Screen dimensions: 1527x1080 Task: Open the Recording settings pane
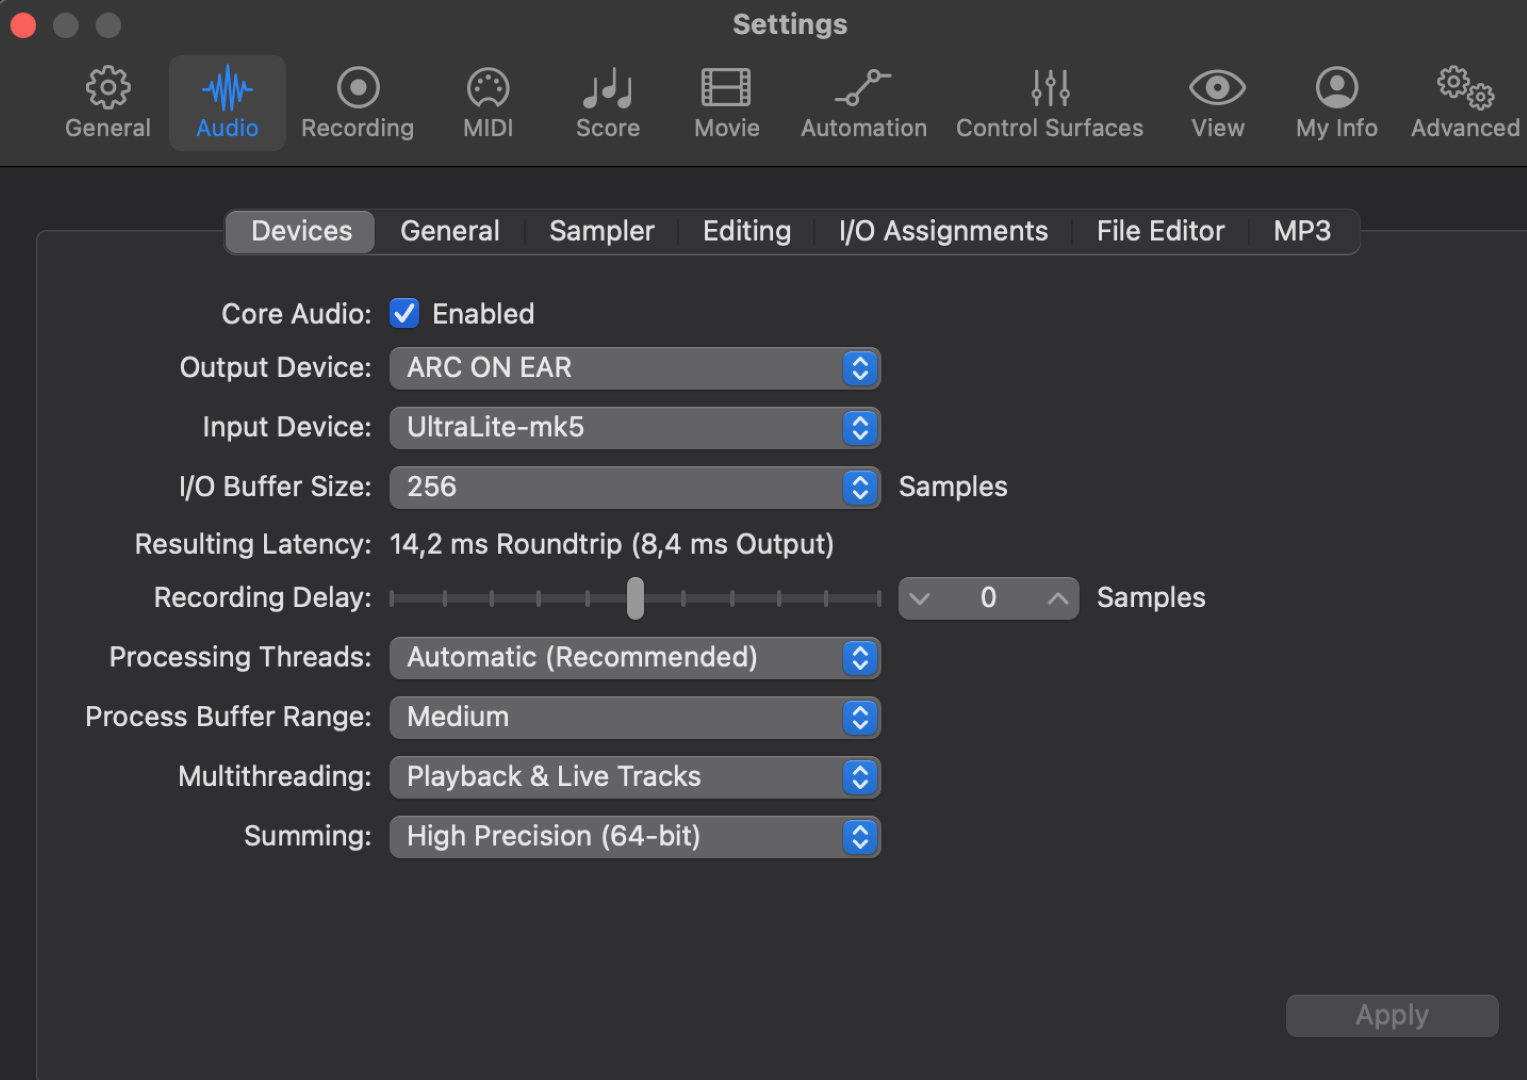tap(357, 103)
